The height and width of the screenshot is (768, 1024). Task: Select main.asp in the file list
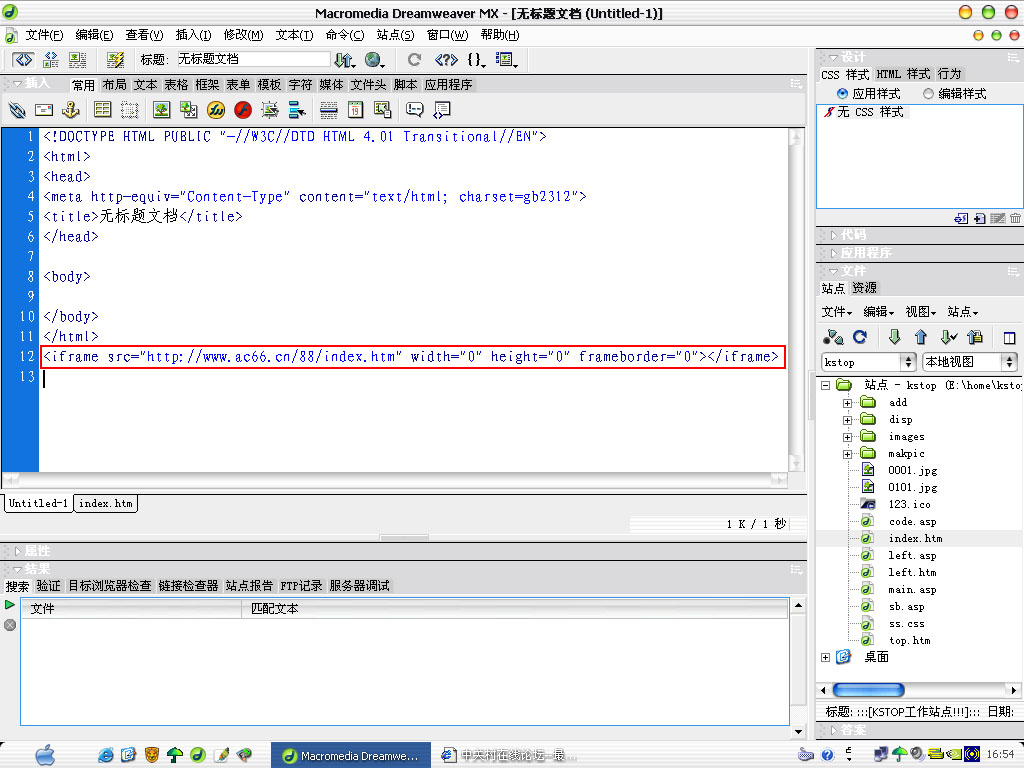pyautogui.click(x=912, y=590)
